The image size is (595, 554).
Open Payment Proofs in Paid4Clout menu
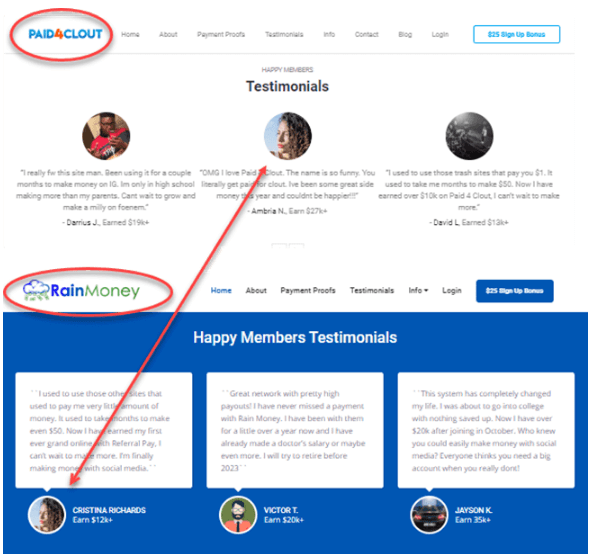click(x=221, y=35)
